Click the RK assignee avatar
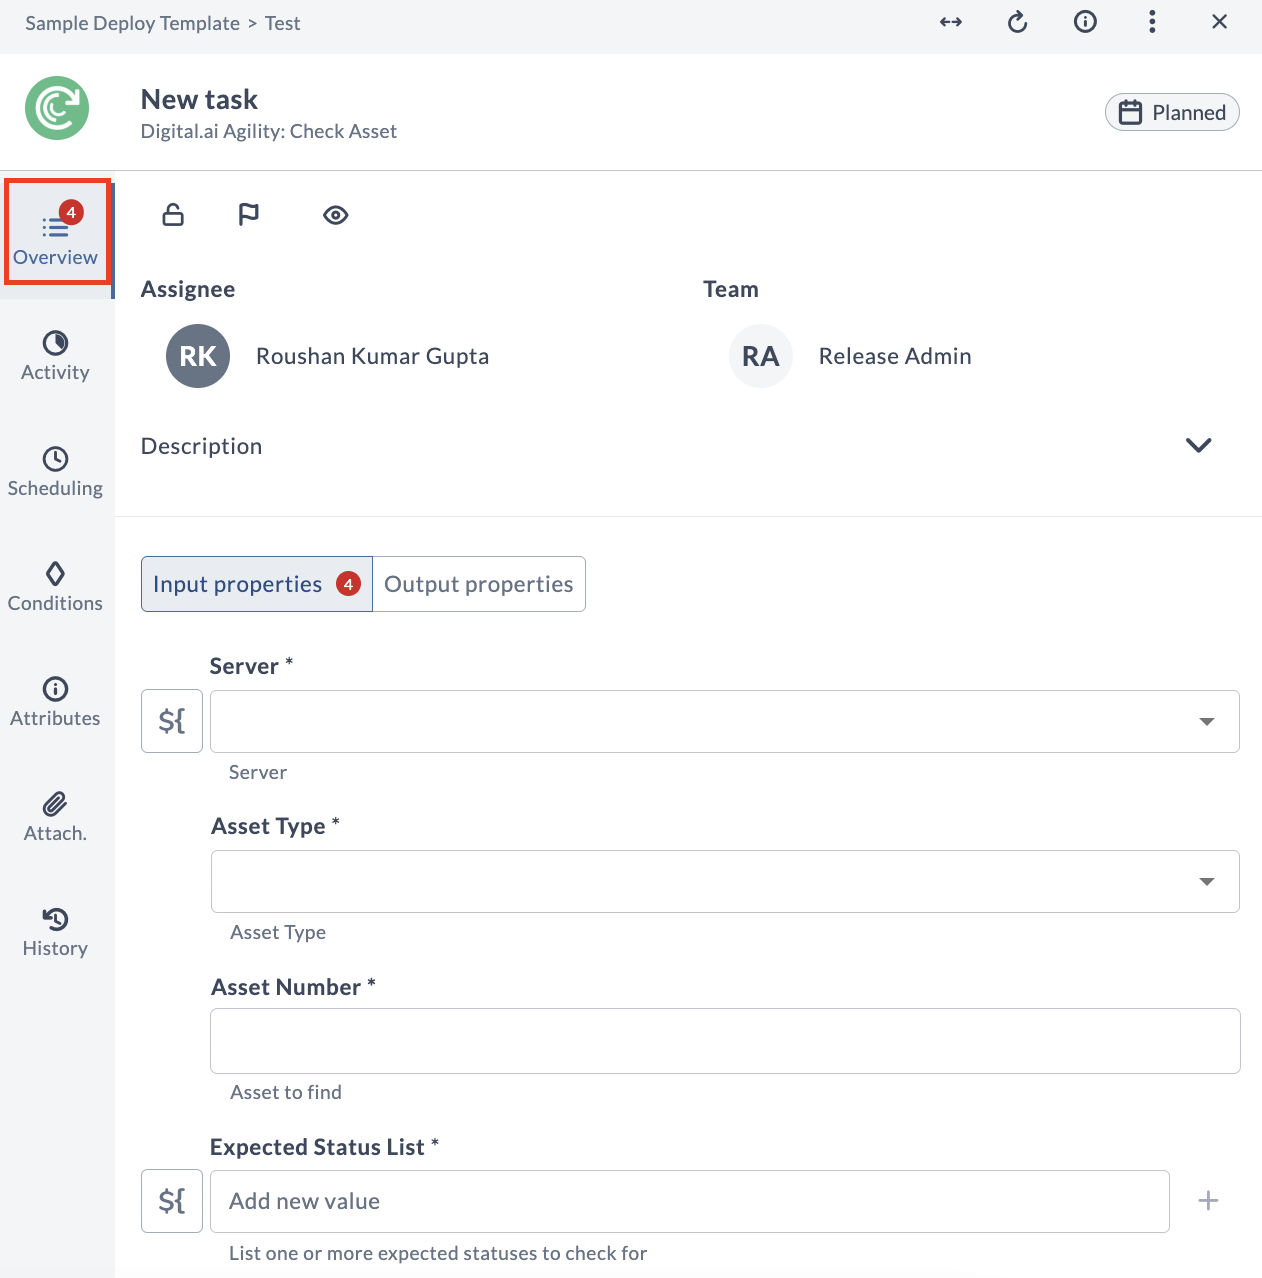 pyautogui.click(x=198, y=356)
